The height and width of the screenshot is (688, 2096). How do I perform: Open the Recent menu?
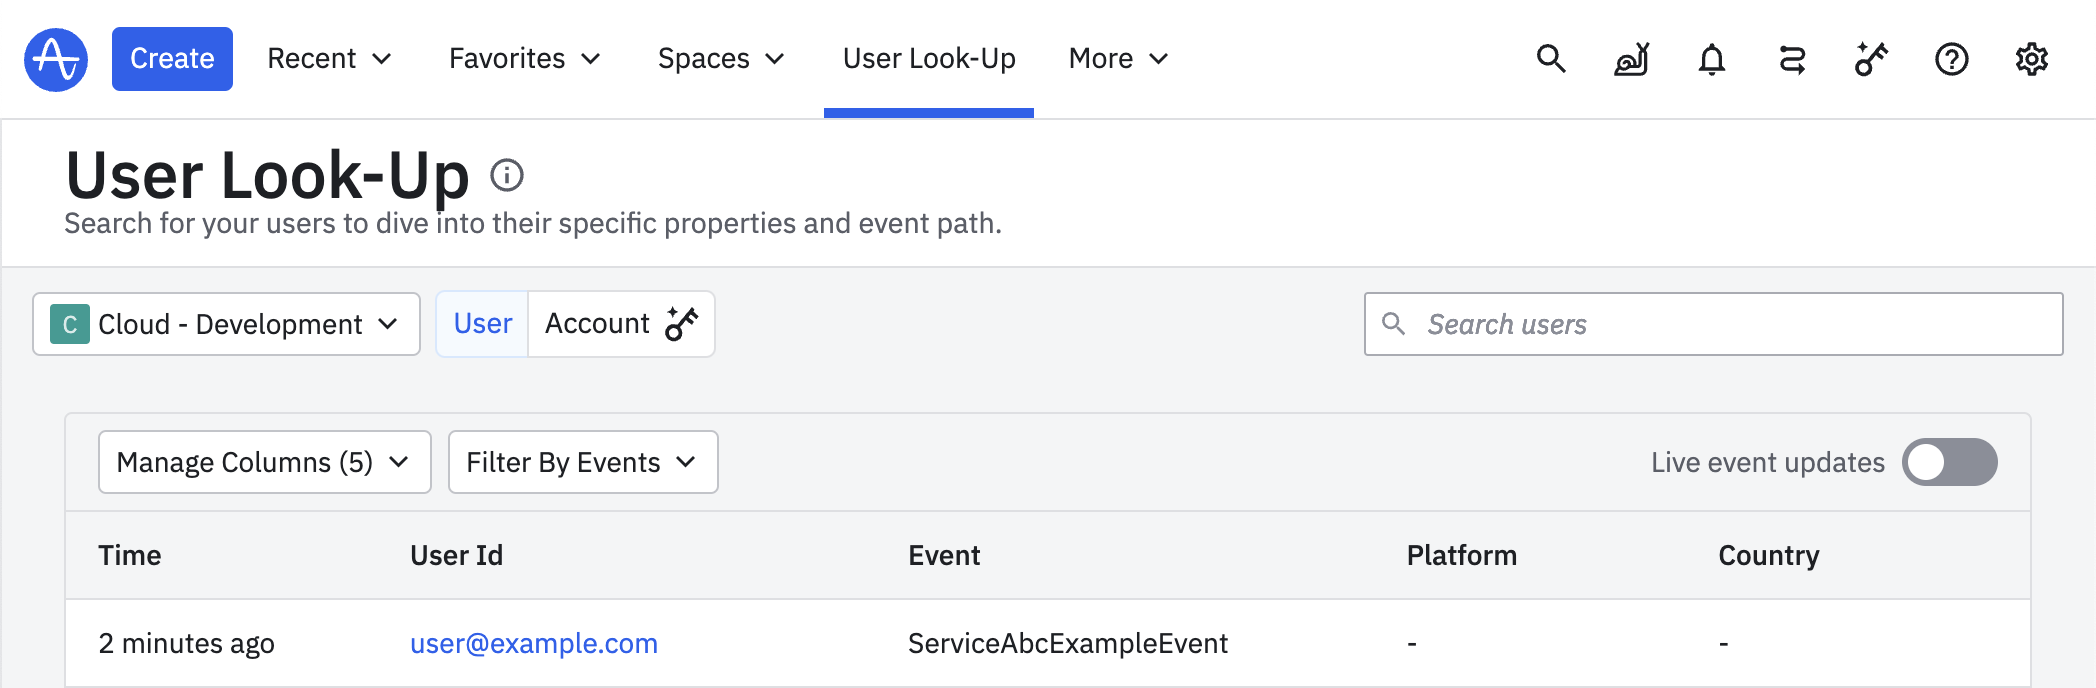tap(329, 59)
